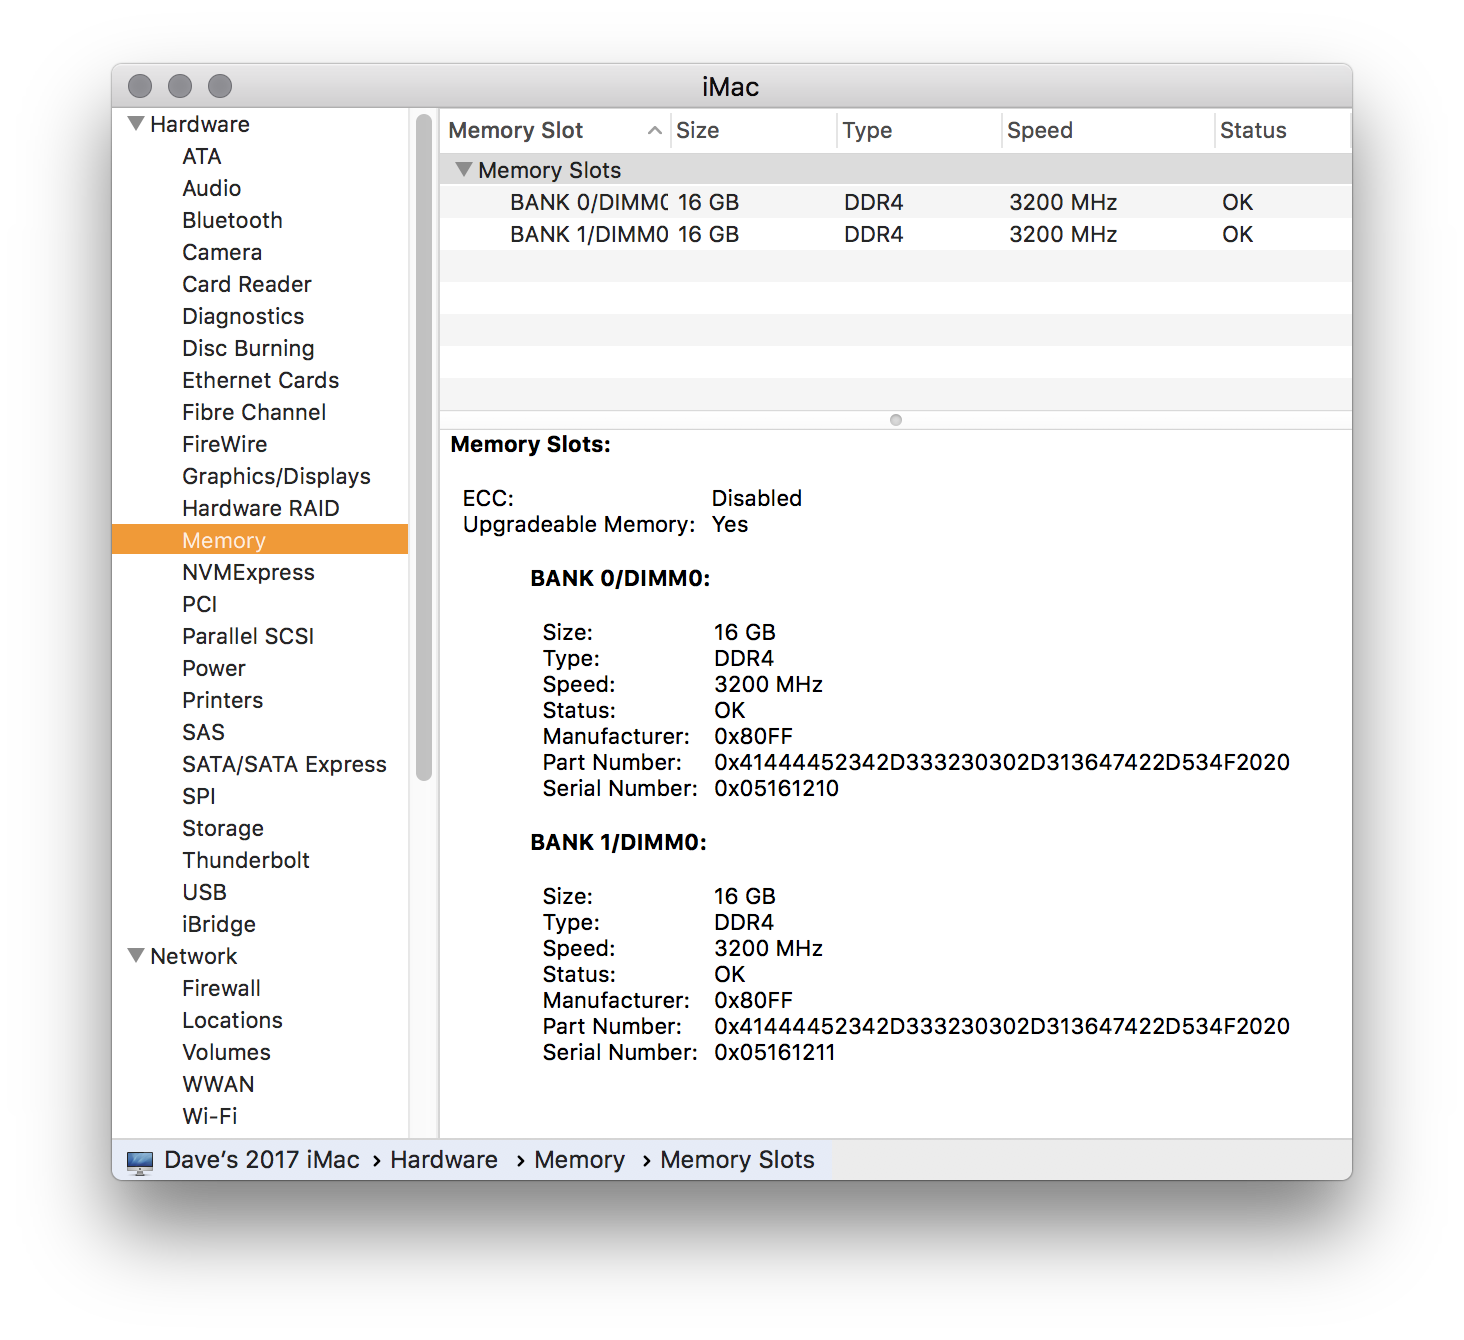Collapse the Hardware section in sidebar
Image resolution: width=1464 pixels, height=1340 pixels.
coord(137,124)
